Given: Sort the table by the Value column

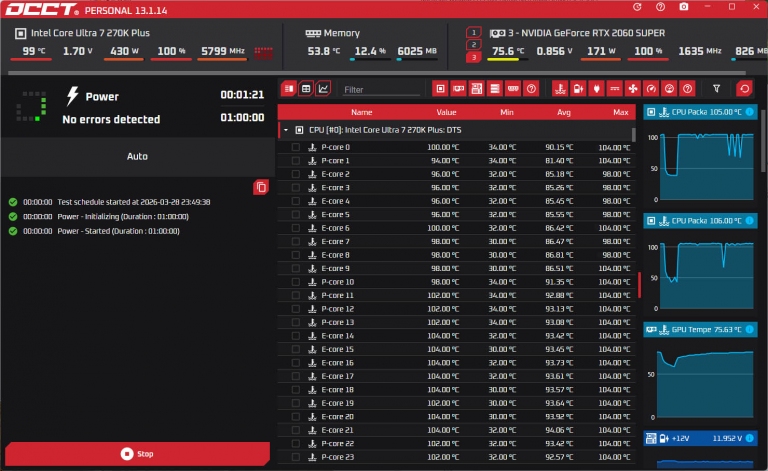Looking at the screenshot, I should click(446, 112).
